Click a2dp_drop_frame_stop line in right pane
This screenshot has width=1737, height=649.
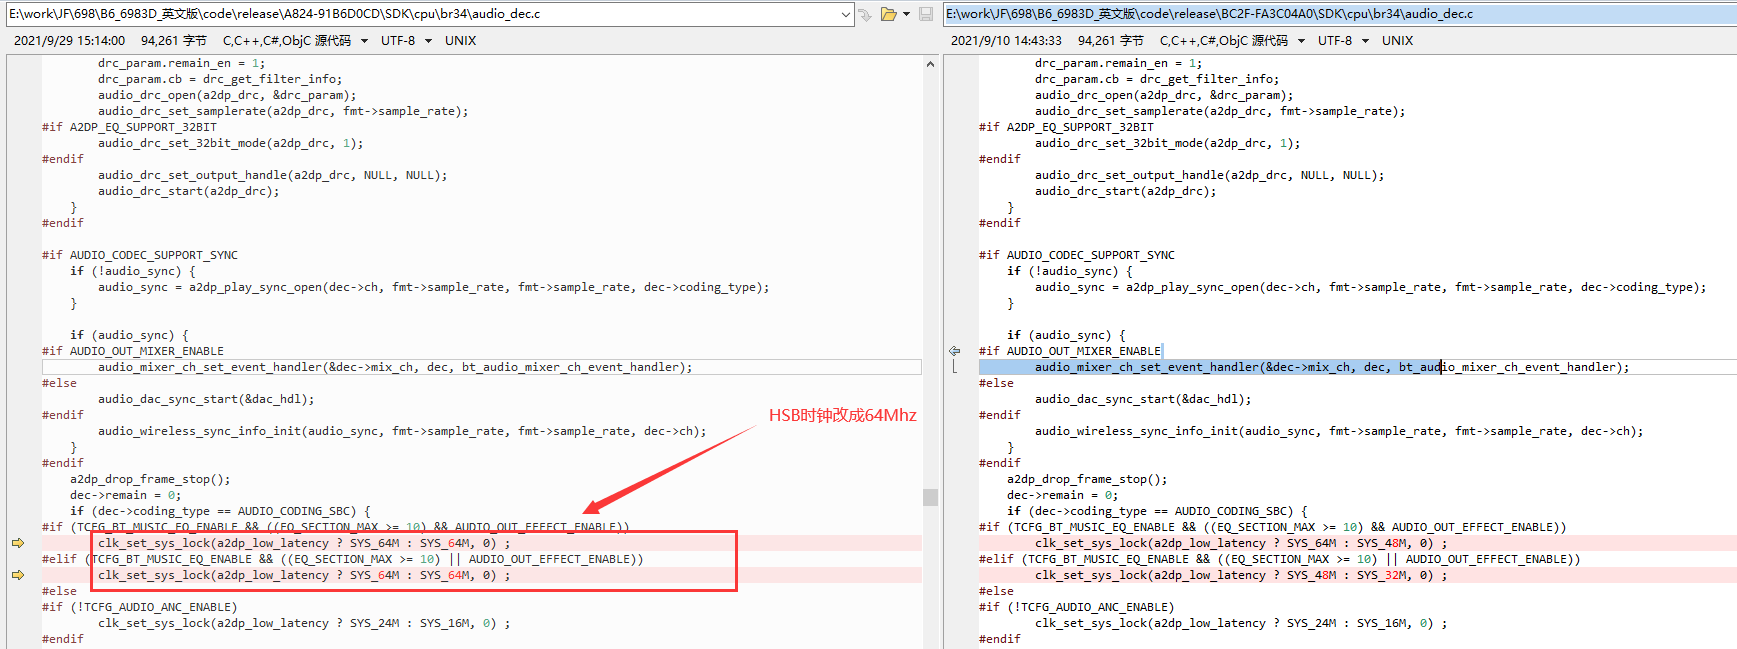1087,479
